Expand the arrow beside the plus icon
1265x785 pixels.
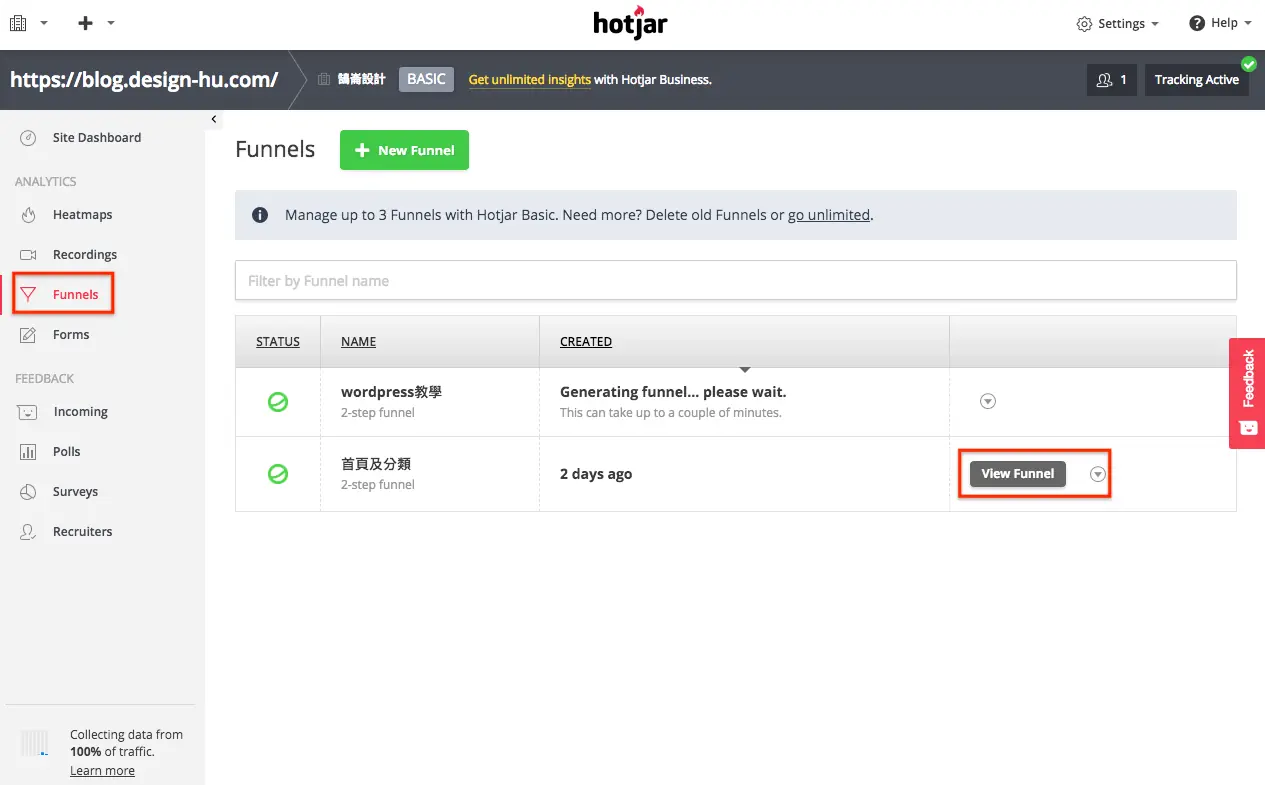[111, 23]
